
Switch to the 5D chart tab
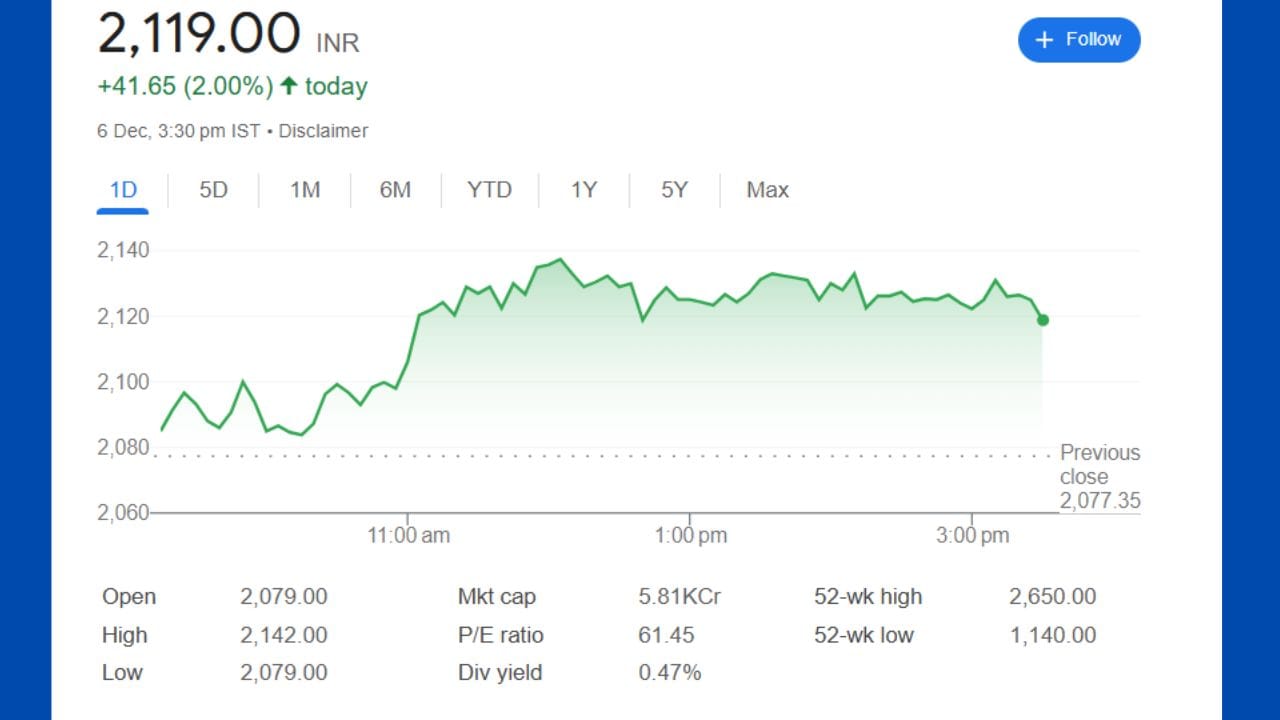coord(213,190)
